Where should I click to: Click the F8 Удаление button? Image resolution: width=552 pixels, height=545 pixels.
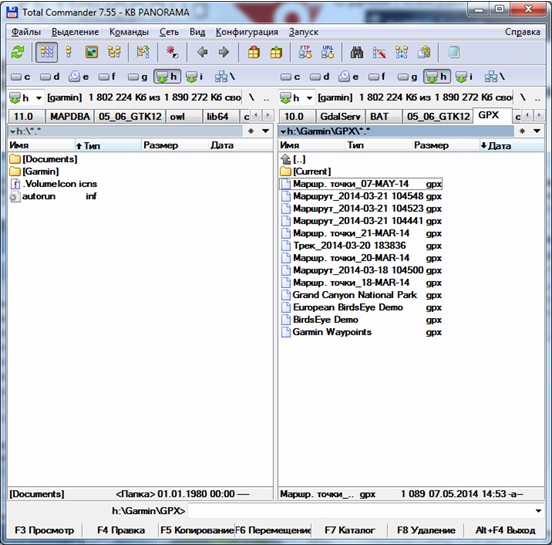tap(426, 530)
